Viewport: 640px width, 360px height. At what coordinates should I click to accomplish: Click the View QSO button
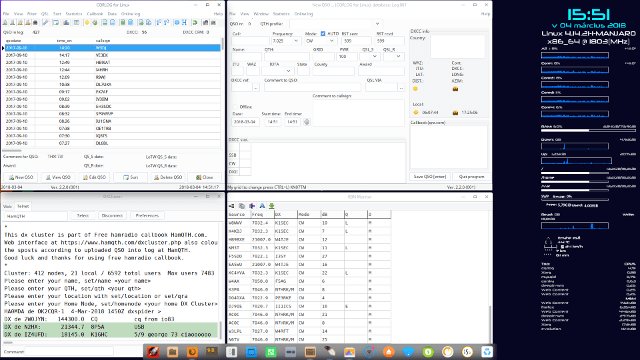coord(58,178)
